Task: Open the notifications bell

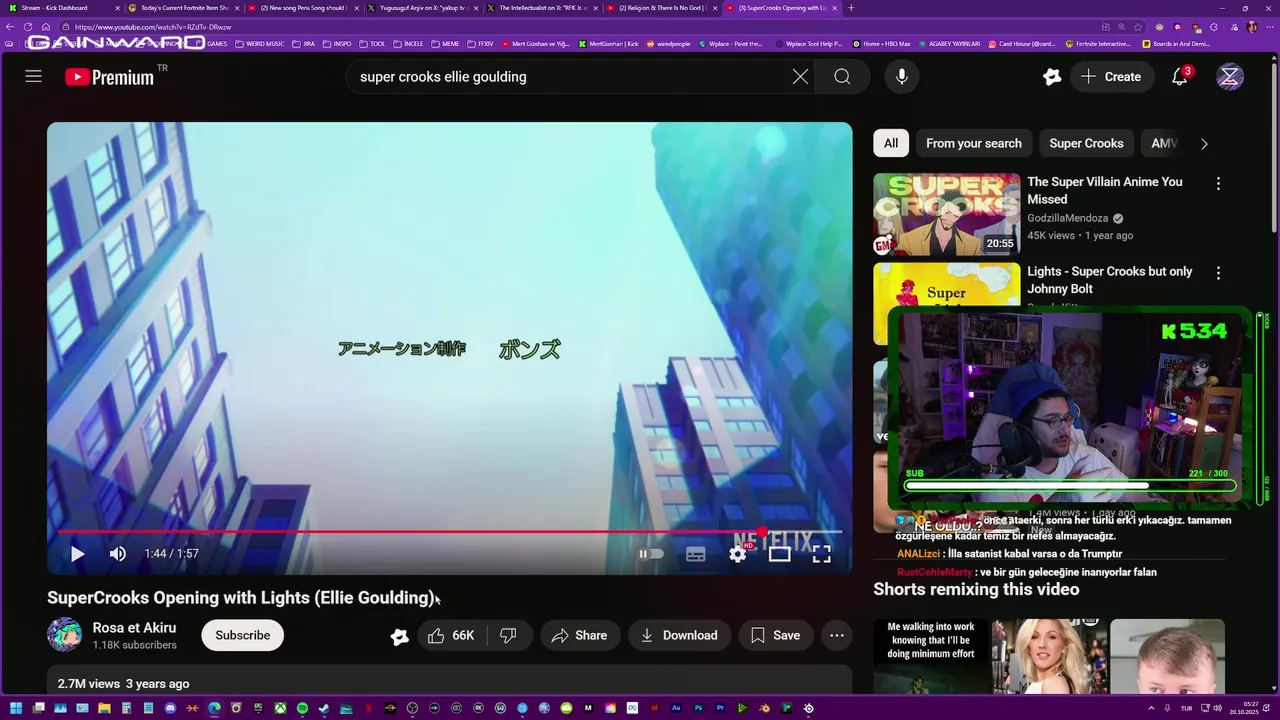Action: pyautogui.click(x=1180, y=76)
